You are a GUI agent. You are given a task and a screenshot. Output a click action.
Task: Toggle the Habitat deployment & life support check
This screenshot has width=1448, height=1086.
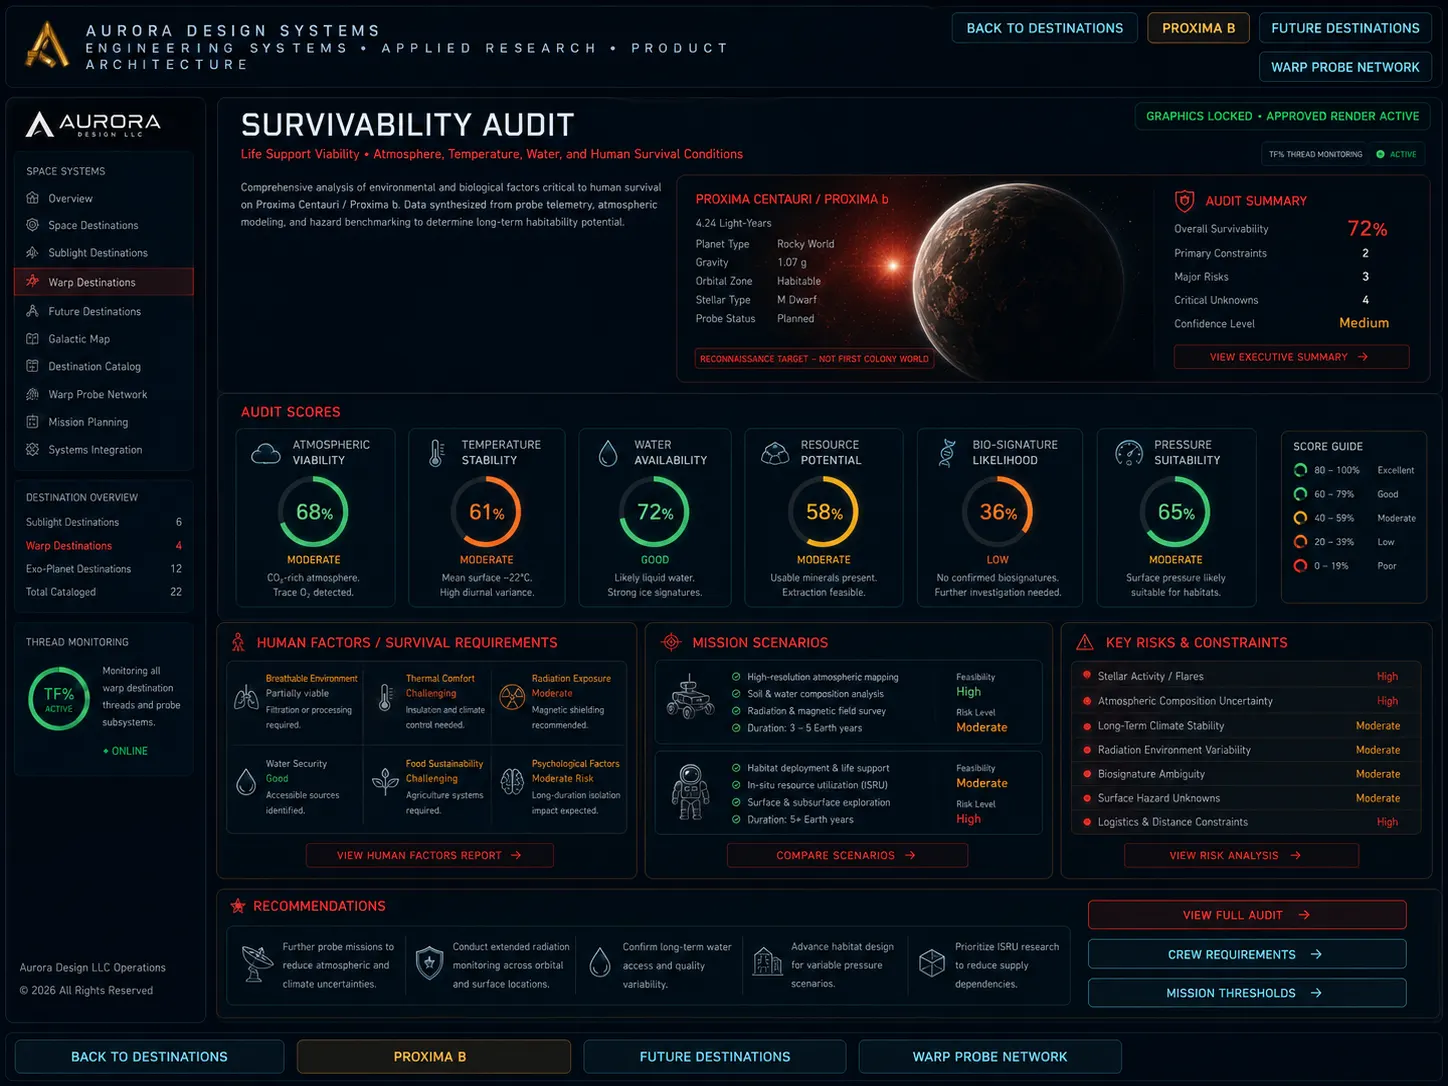(x=737, y=768)
